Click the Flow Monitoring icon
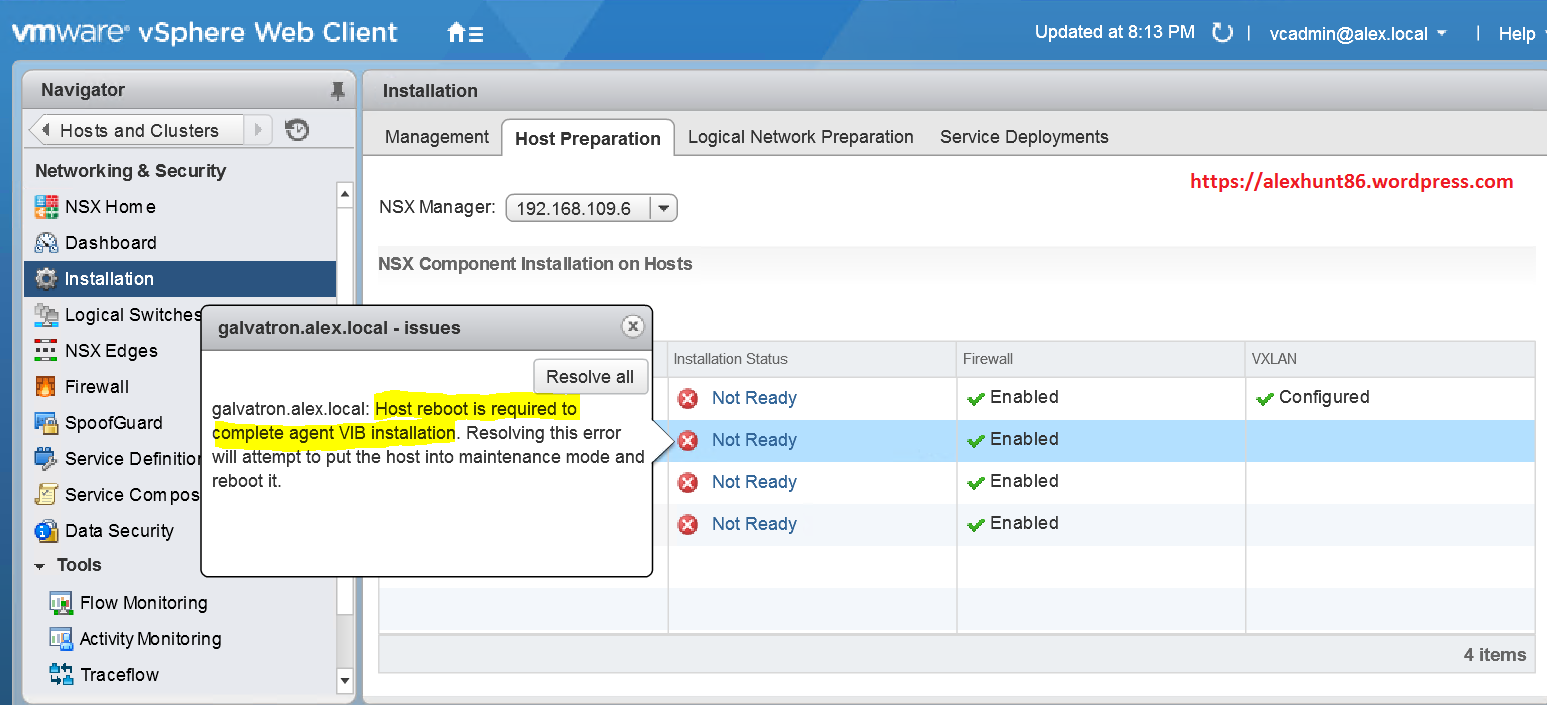 (x=61, y=603)
